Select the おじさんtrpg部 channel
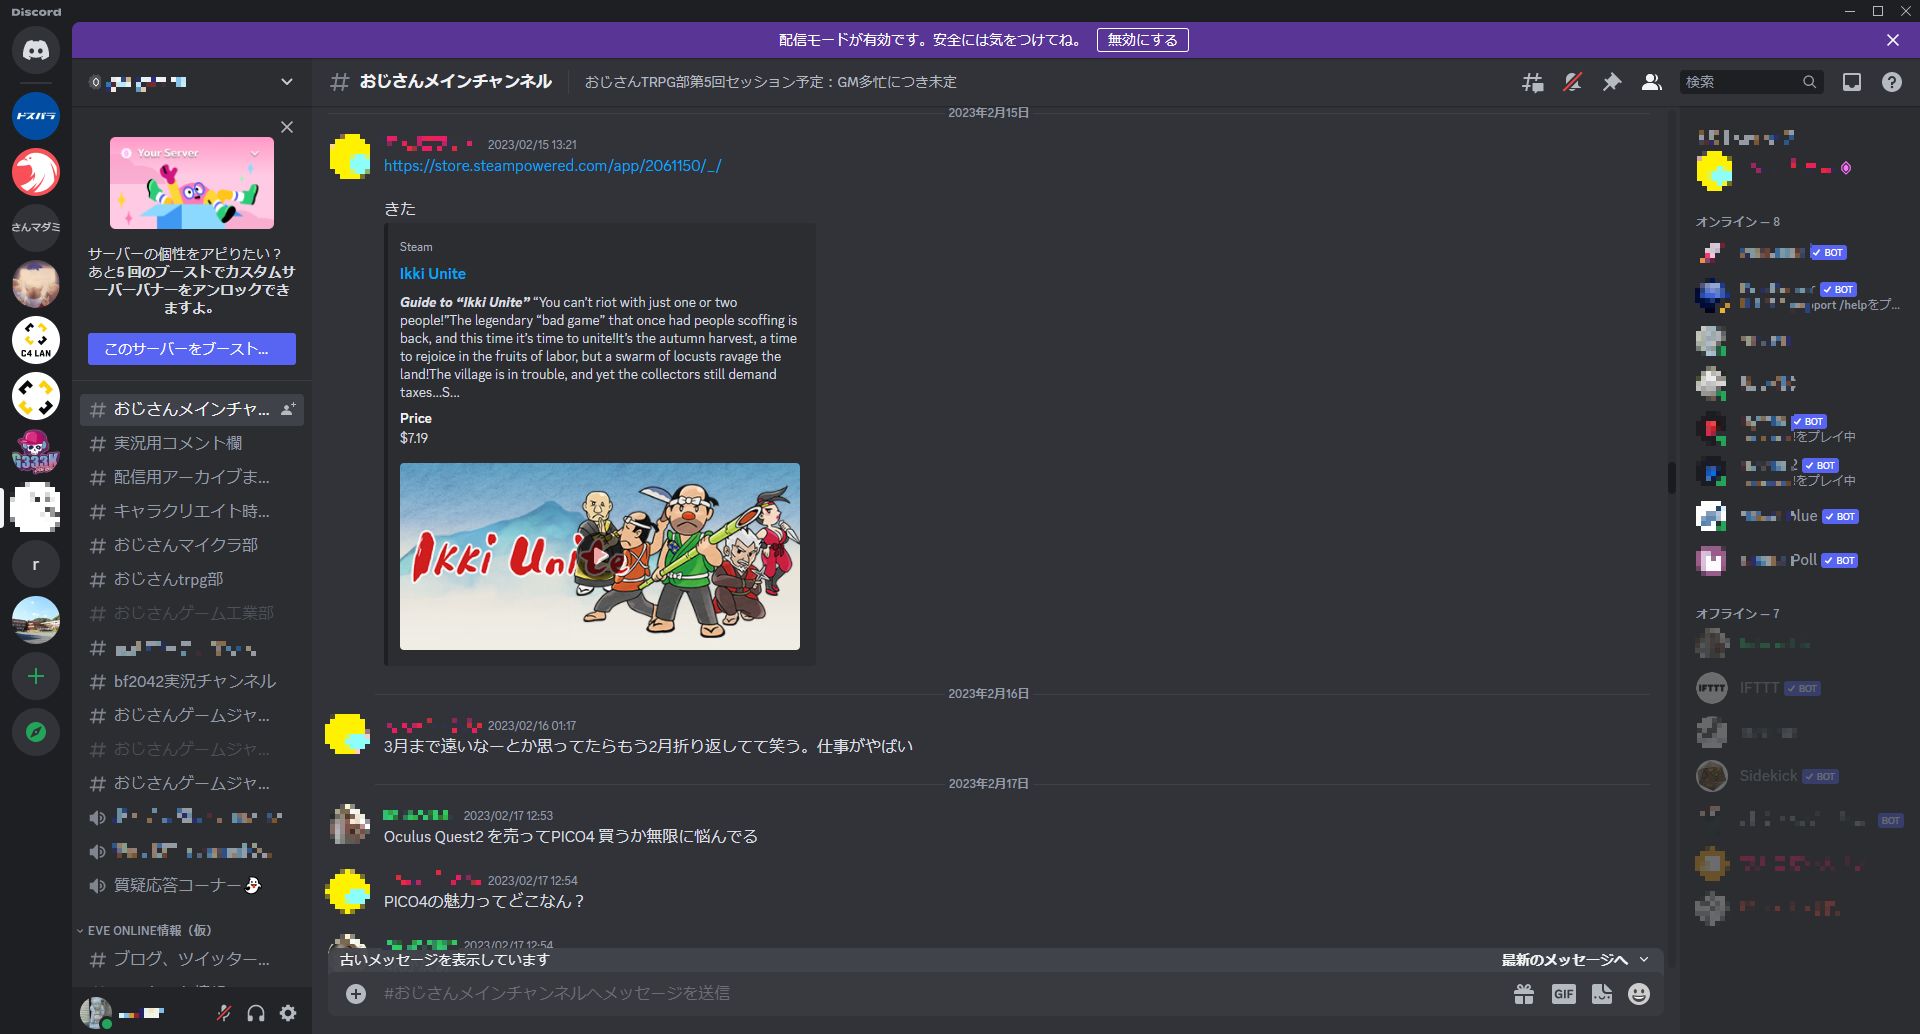This screenshot has height=1034, width=1920. tap(163, 579)
